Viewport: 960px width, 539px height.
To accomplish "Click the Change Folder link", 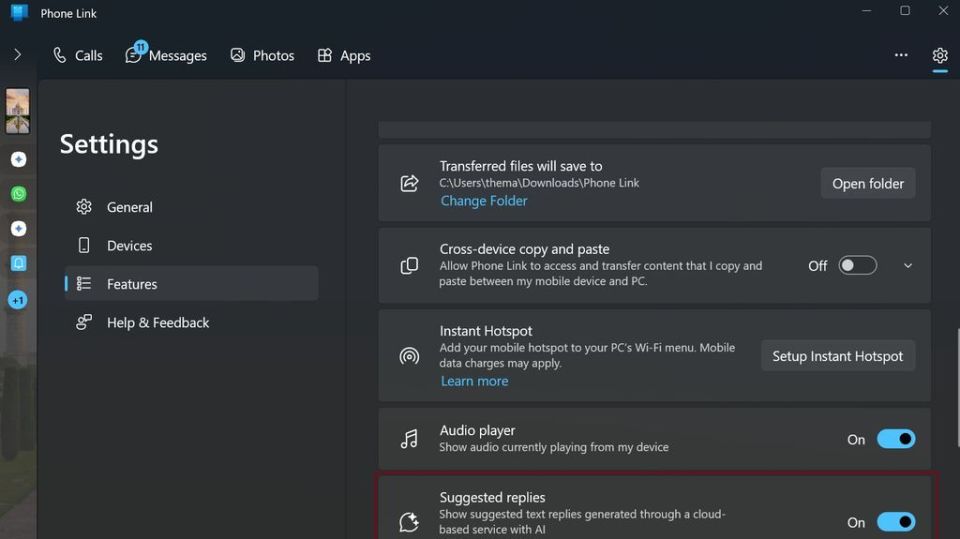I will point(484,201).
